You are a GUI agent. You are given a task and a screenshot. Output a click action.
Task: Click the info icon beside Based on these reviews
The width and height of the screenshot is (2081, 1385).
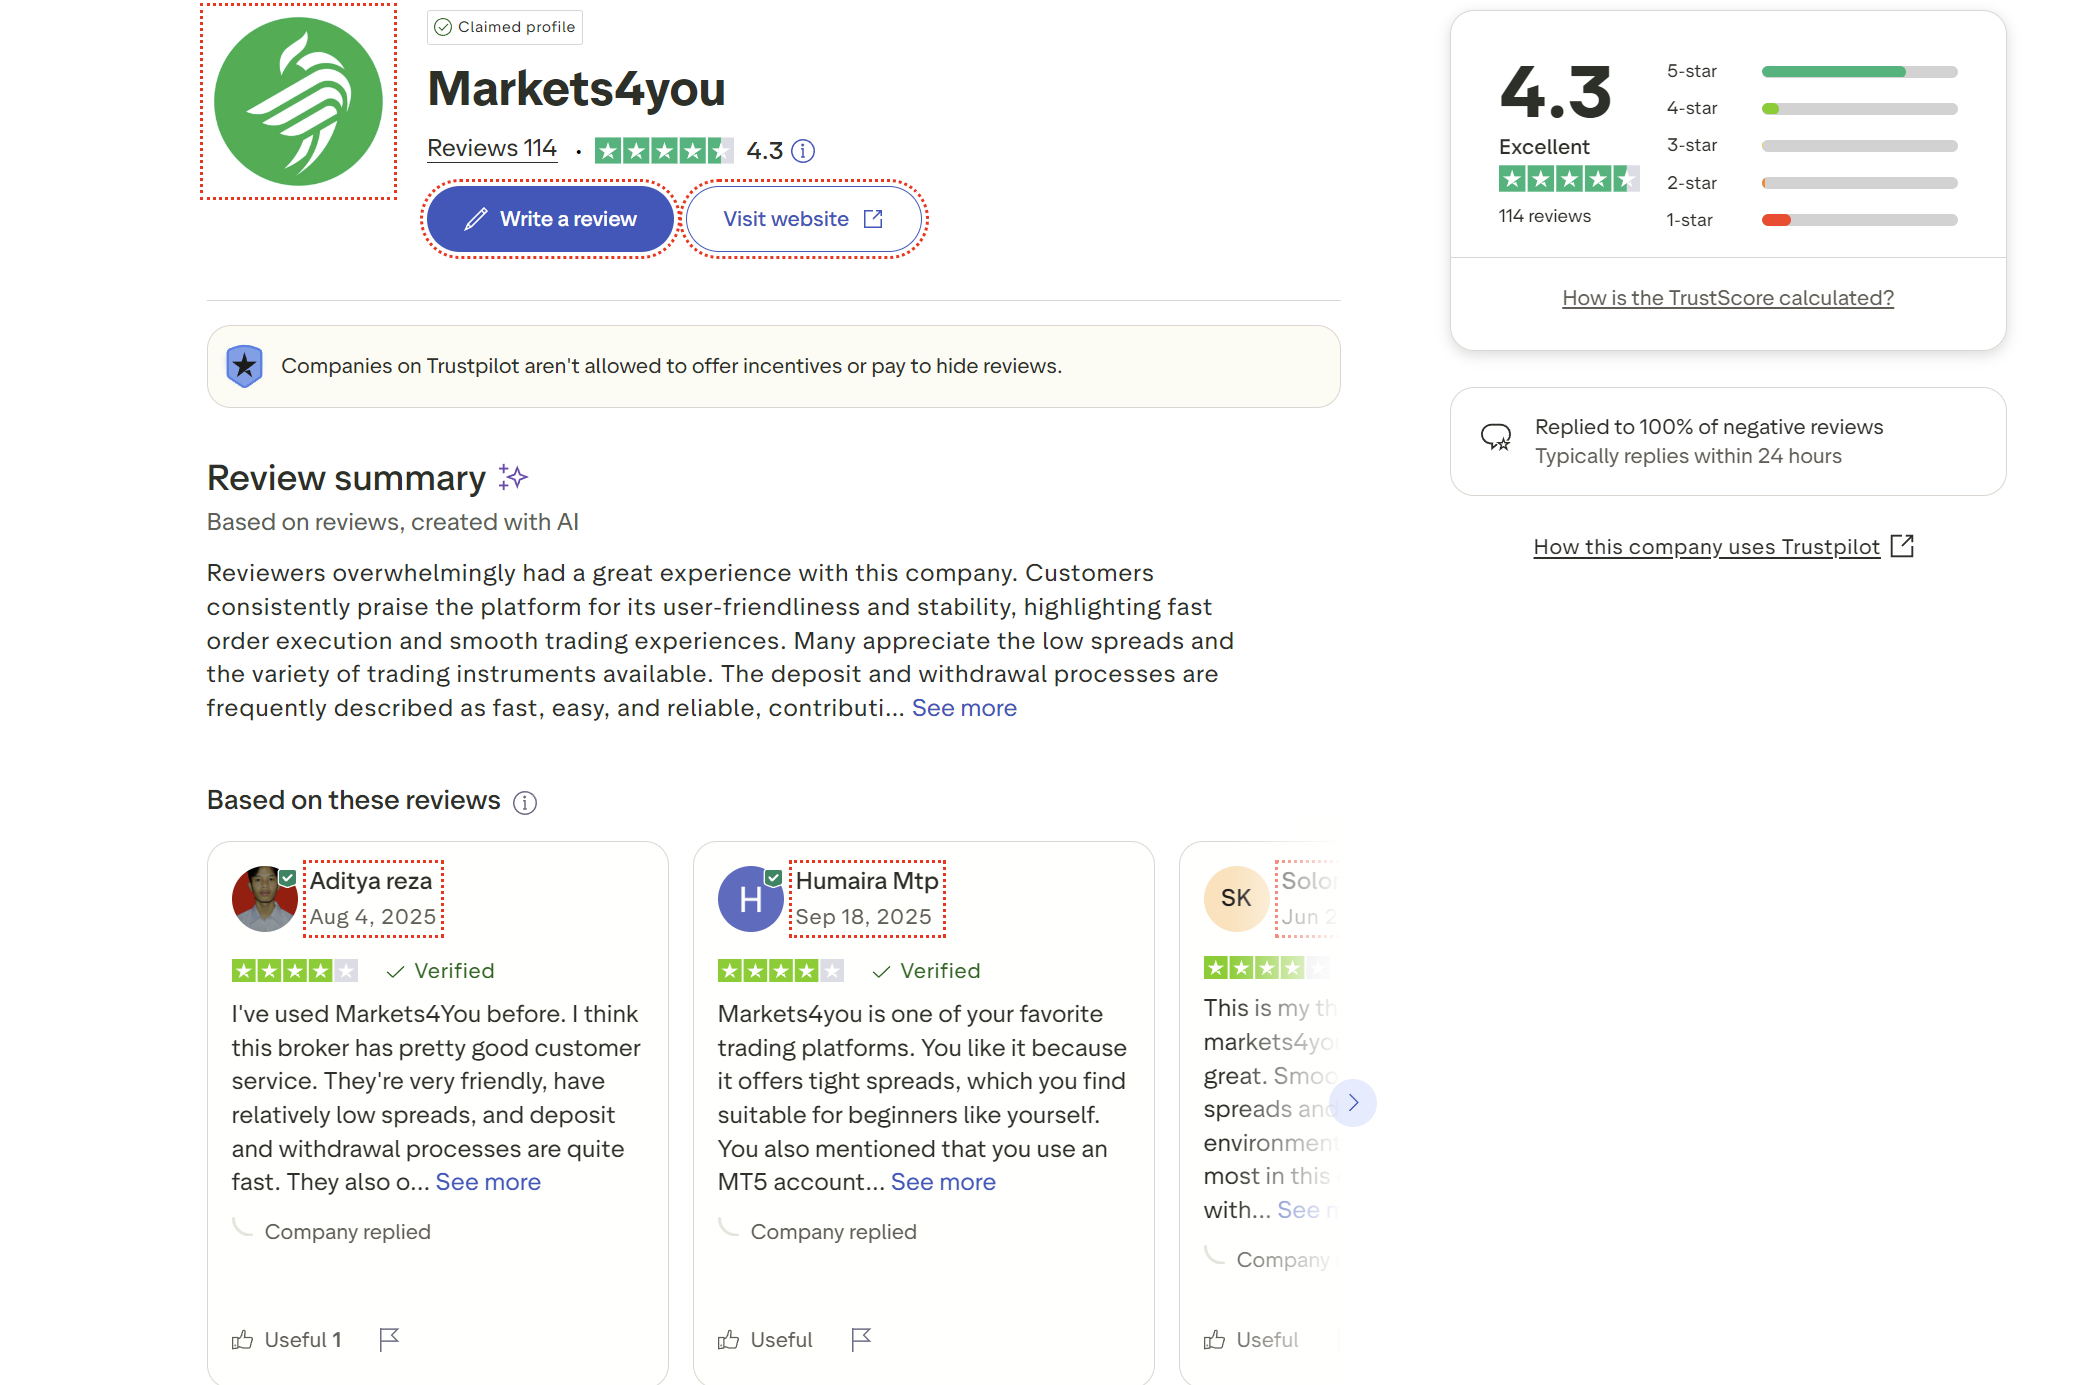[525, 801]
